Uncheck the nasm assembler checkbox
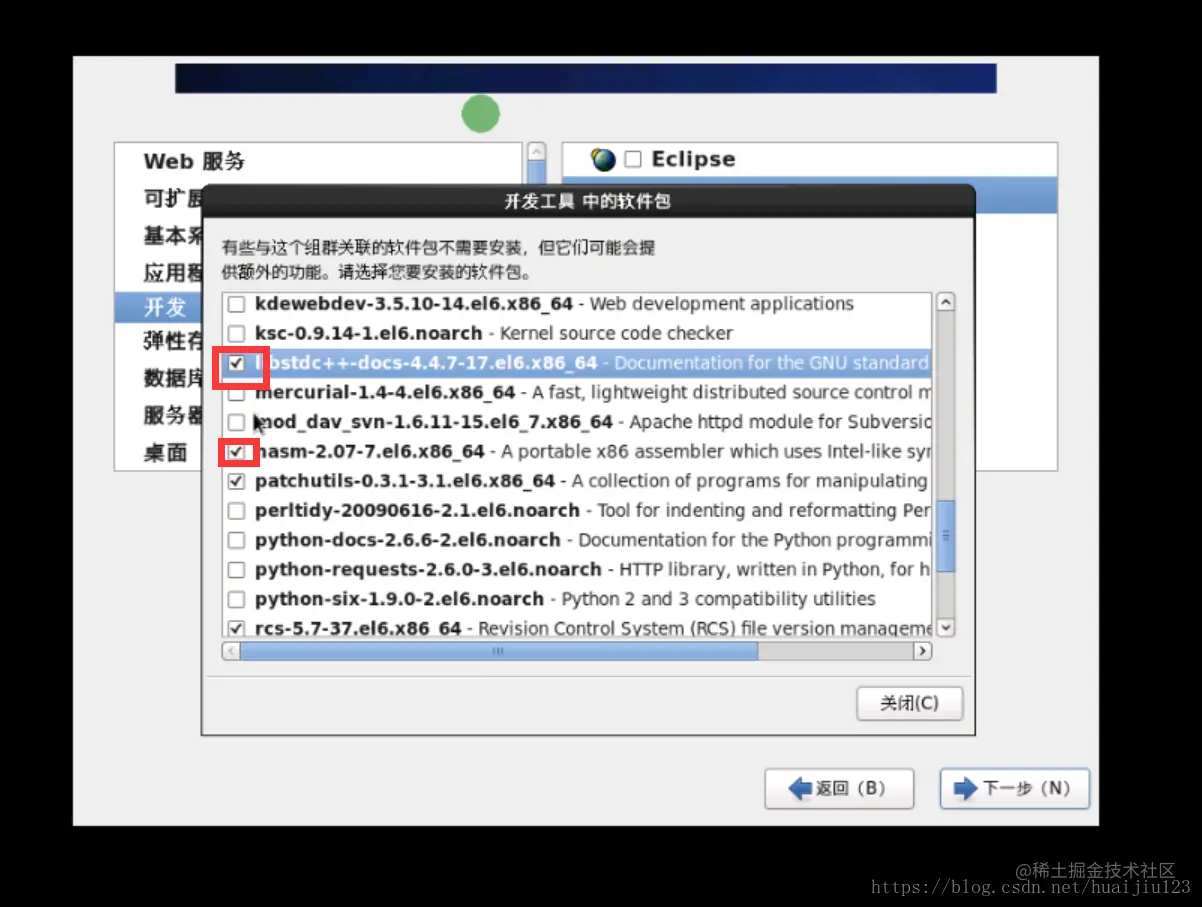The width and height of the screenshot is (1202, 907). tap(236, 452)
